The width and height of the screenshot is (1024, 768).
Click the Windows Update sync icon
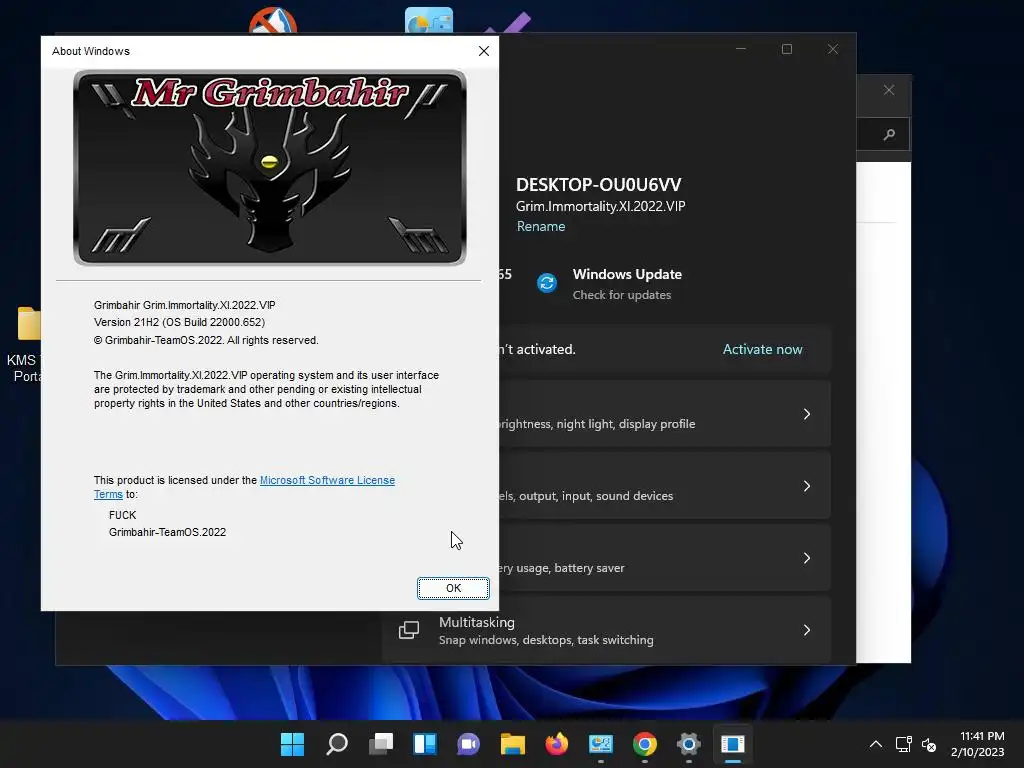point(547,283)
